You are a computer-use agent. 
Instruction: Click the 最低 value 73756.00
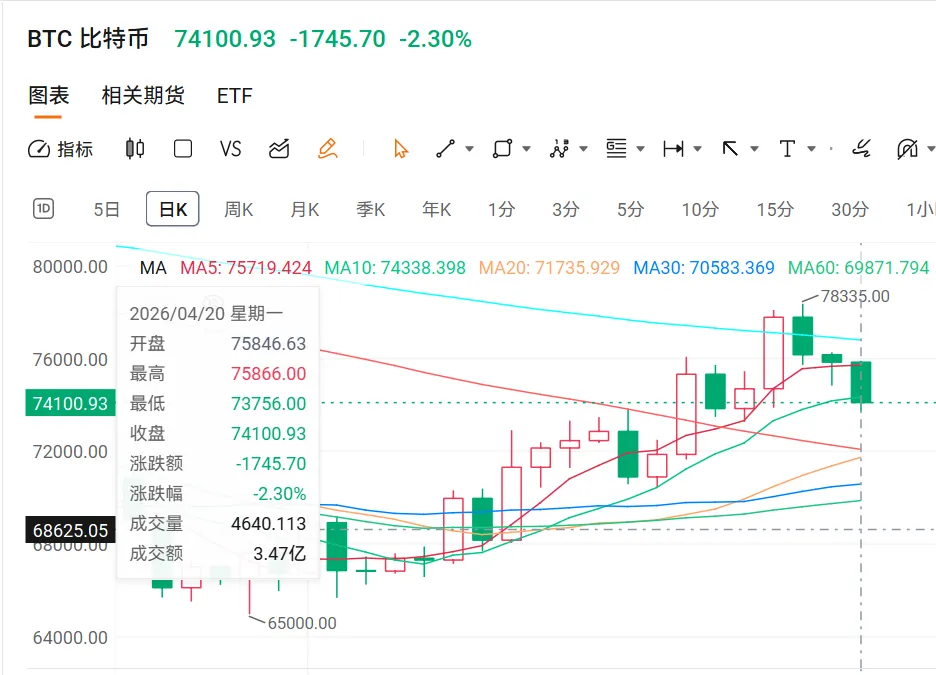[269, 403]
